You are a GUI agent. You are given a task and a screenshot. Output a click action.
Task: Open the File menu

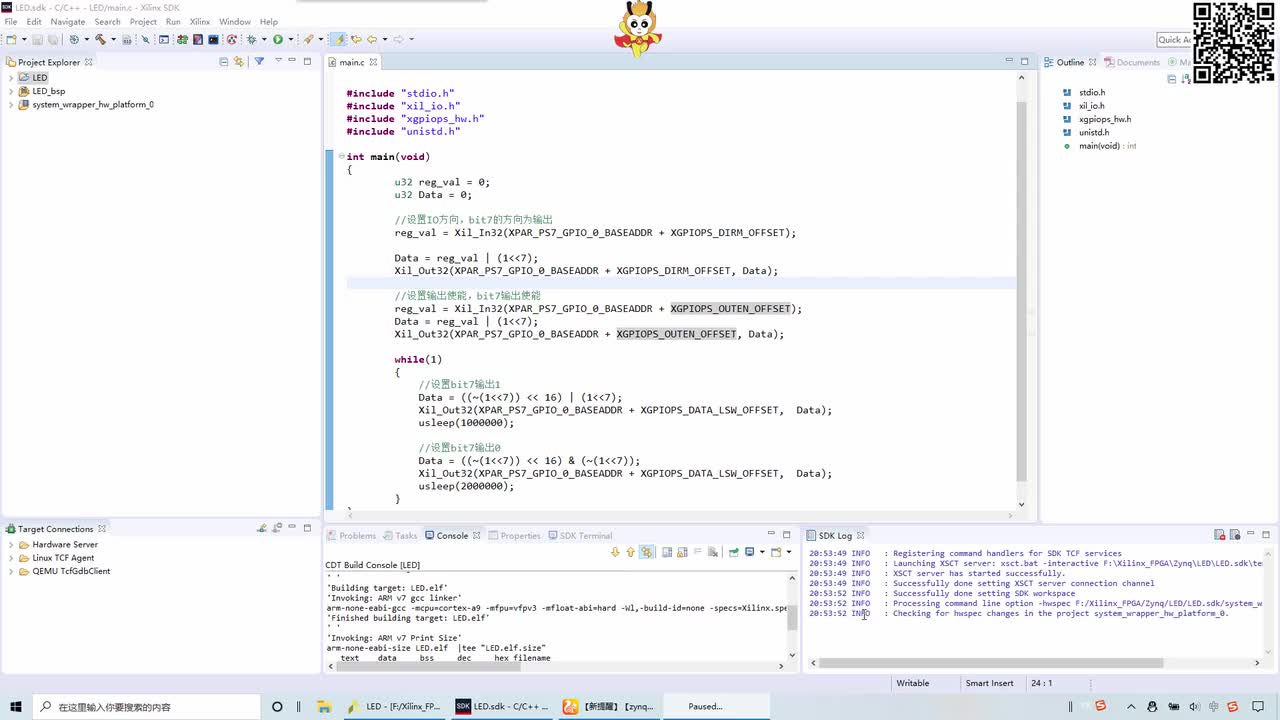coord(11,21)
